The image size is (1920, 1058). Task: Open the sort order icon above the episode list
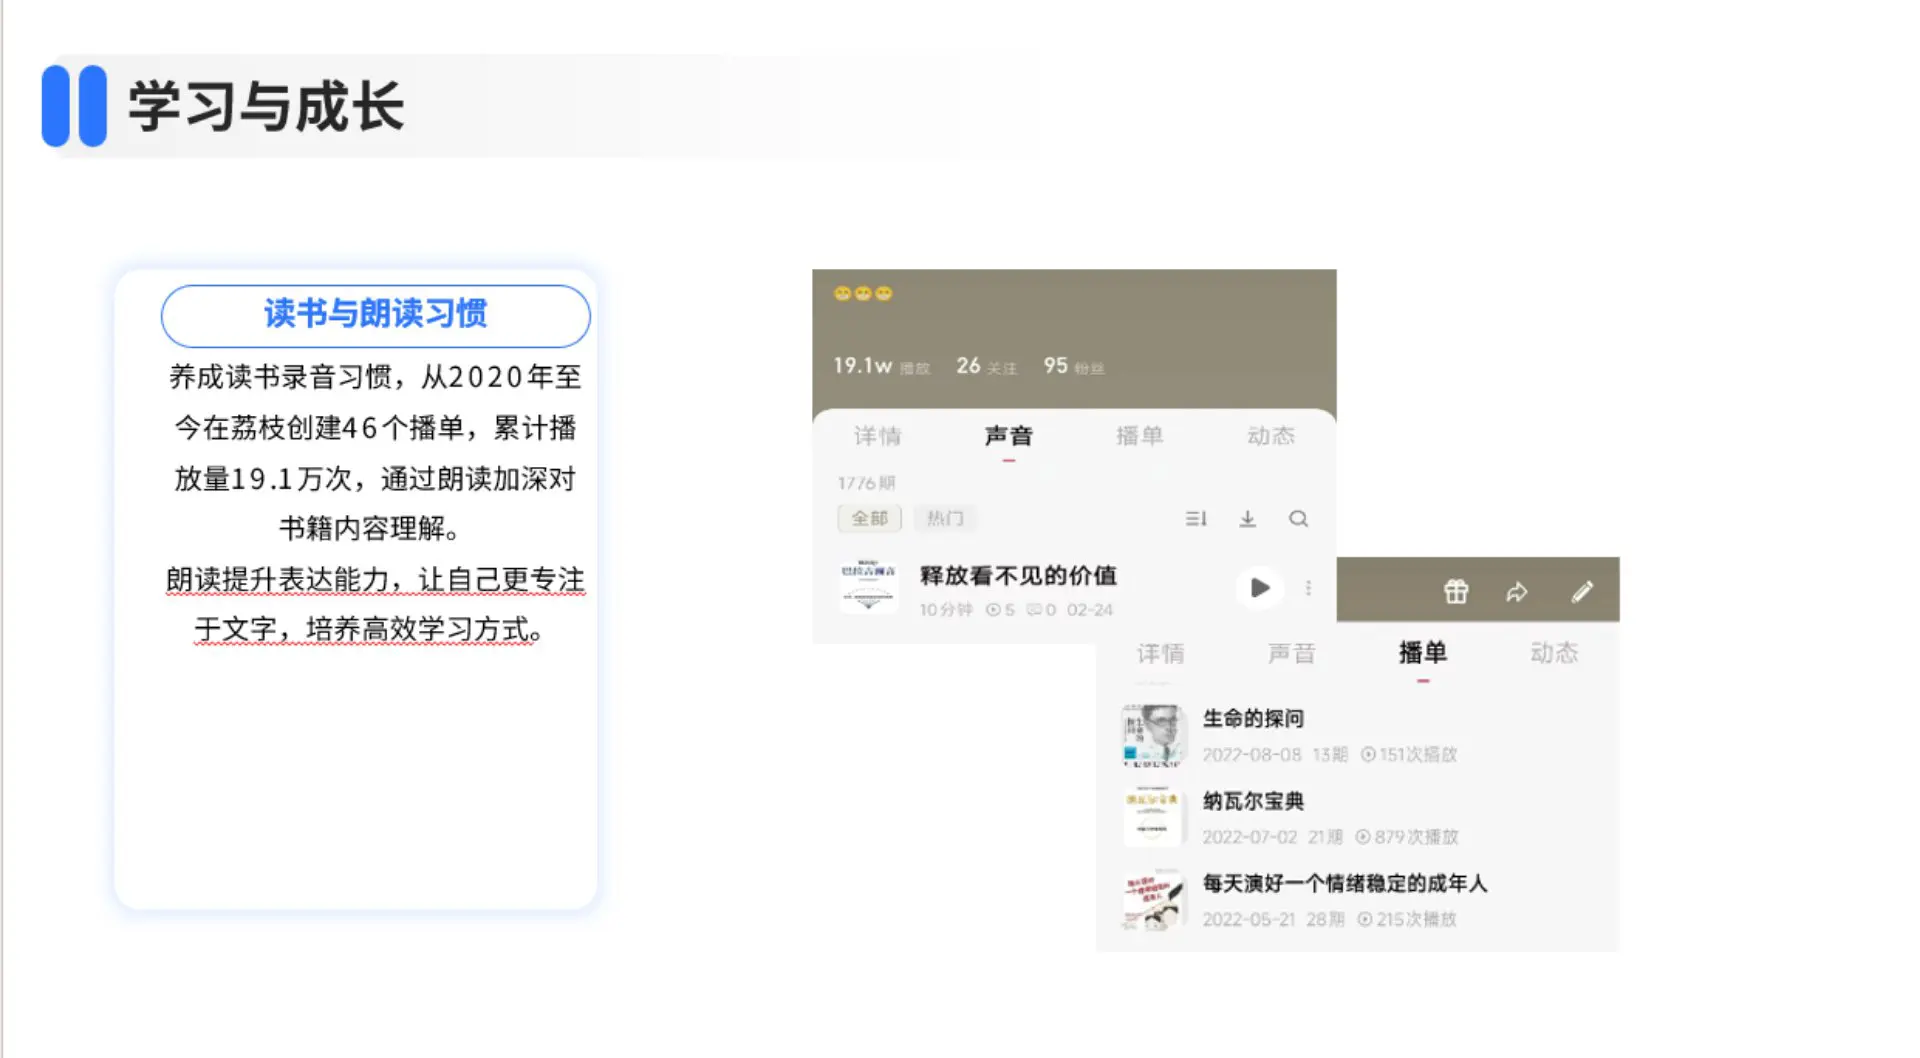click(1194, 519)
